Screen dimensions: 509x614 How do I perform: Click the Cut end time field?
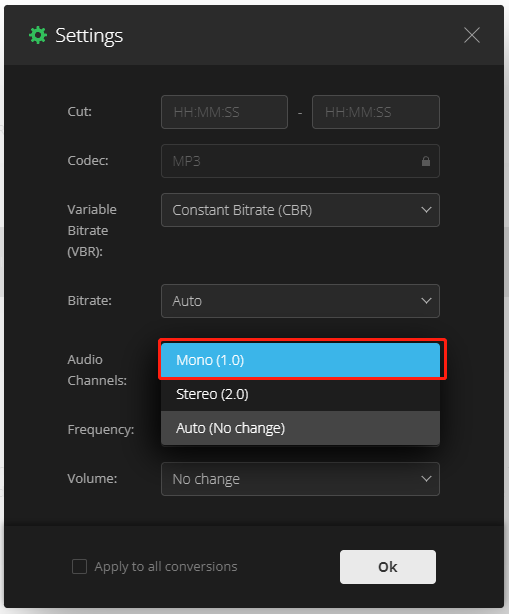375,112
